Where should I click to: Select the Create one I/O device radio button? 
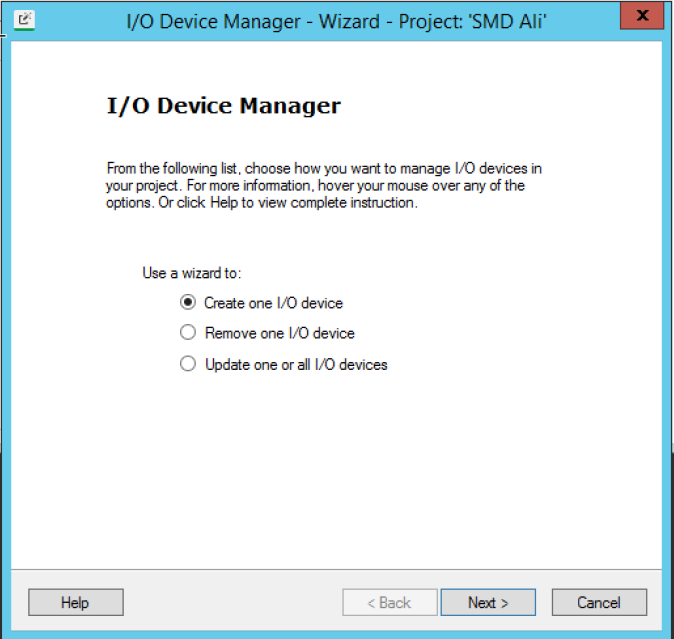[188, 302]
